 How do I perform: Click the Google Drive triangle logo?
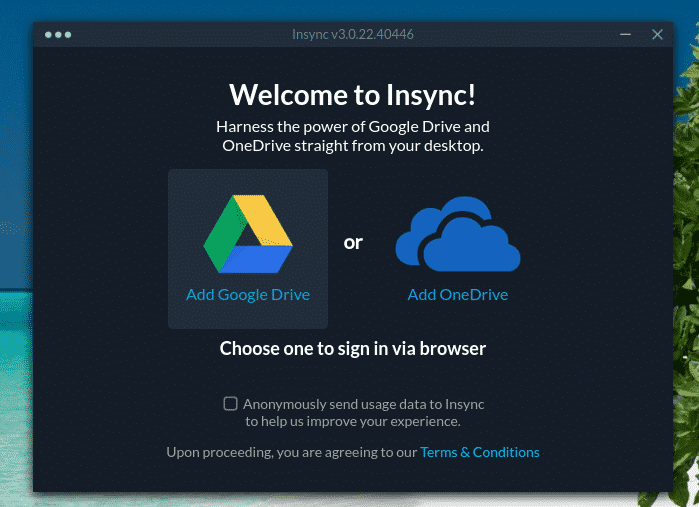248,234
